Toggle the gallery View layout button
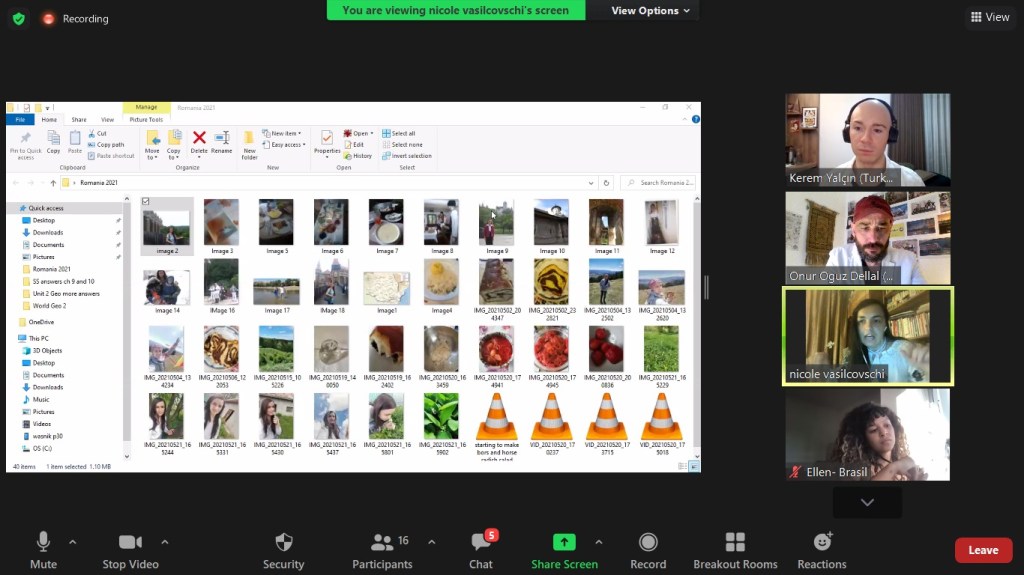 point(989,17)
